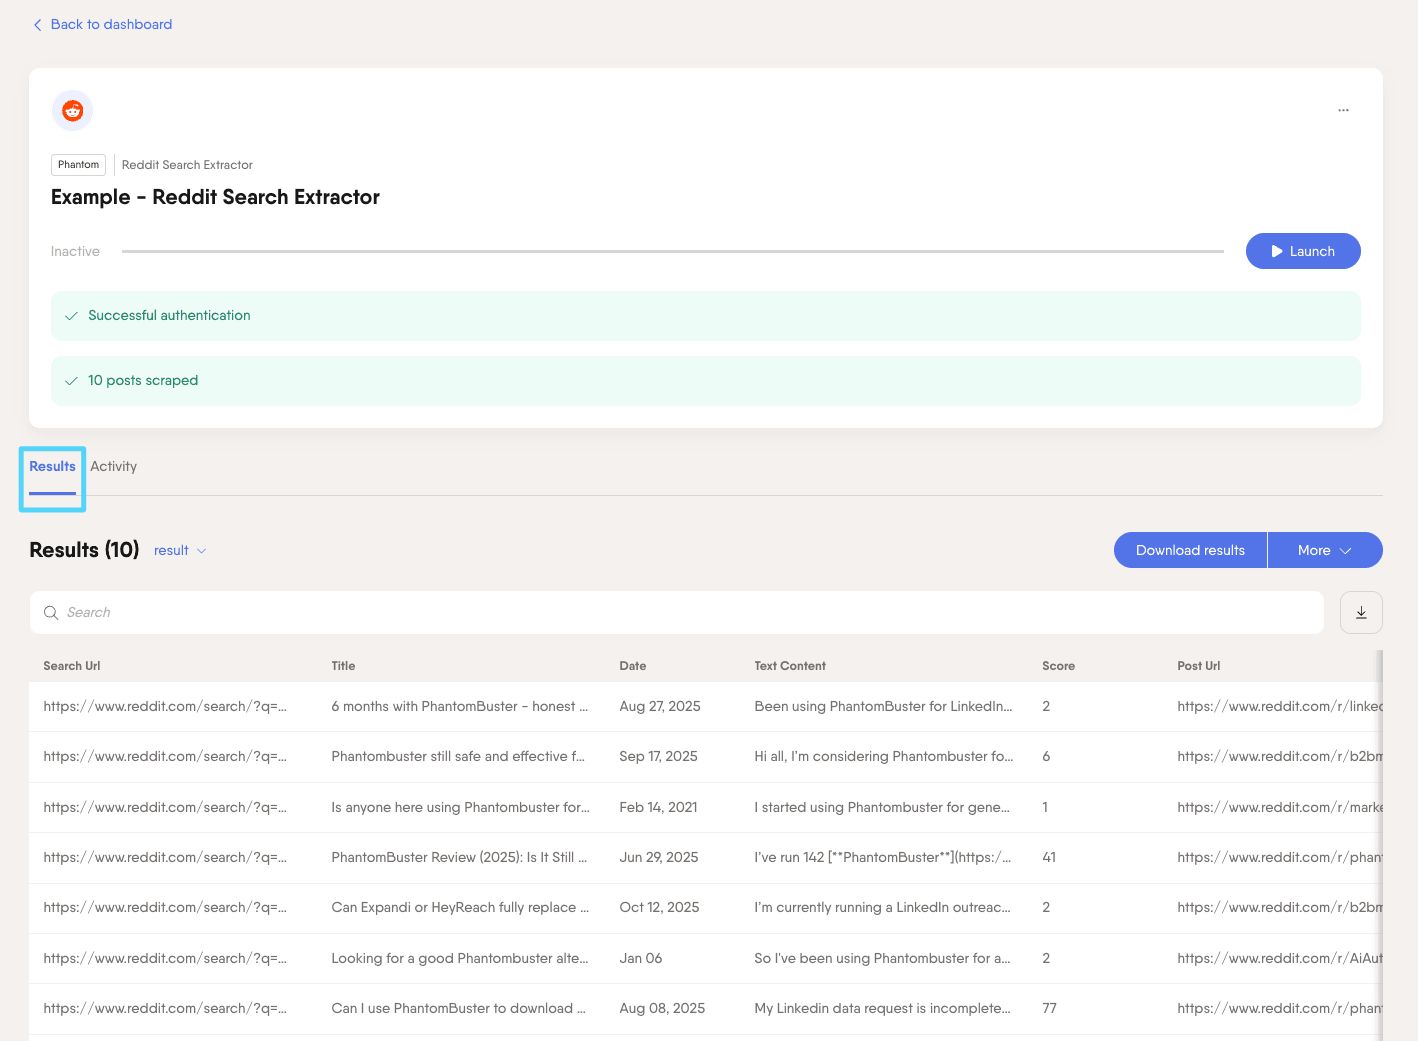The width and height of the screenshot is (1418, 1041).
Task: Click the Reddit logo icon
Action: click(x=72, y=110)
